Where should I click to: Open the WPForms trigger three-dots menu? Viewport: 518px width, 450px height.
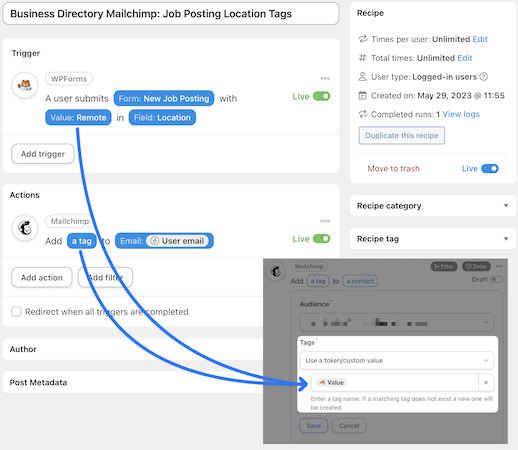tap(325, 78)
